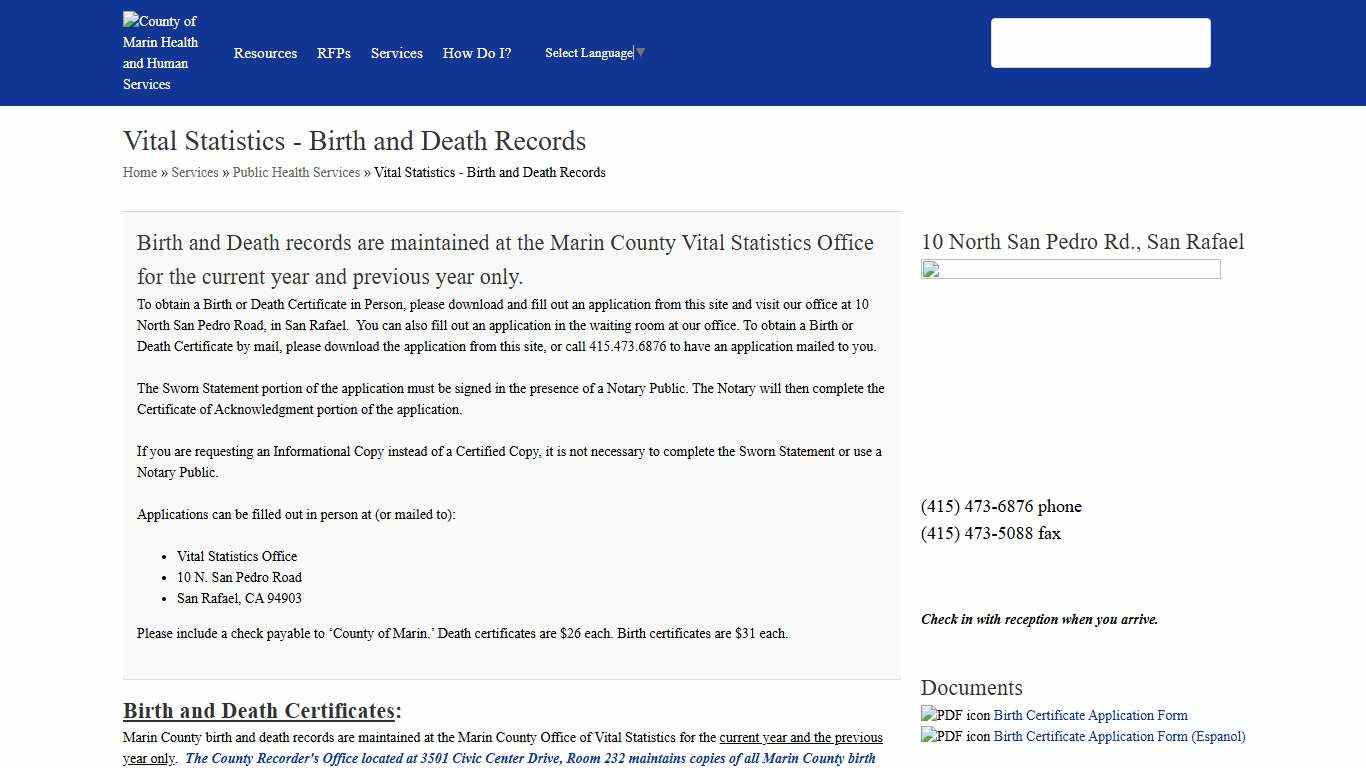Viewport: 1366px width, 768px height.
Task: Click inside the search box
Action: (x=1100, y=42)
